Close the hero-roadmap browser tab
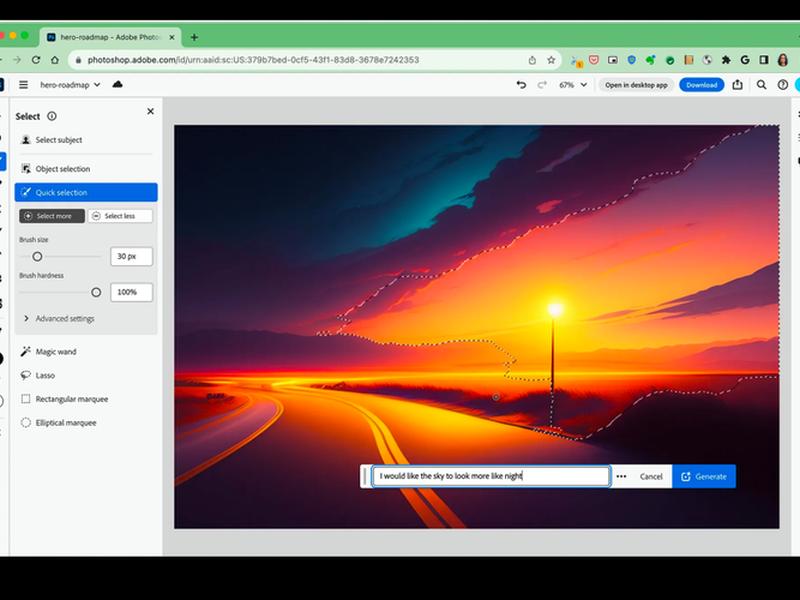Screen dimensions: 800x600 (172, 37)
